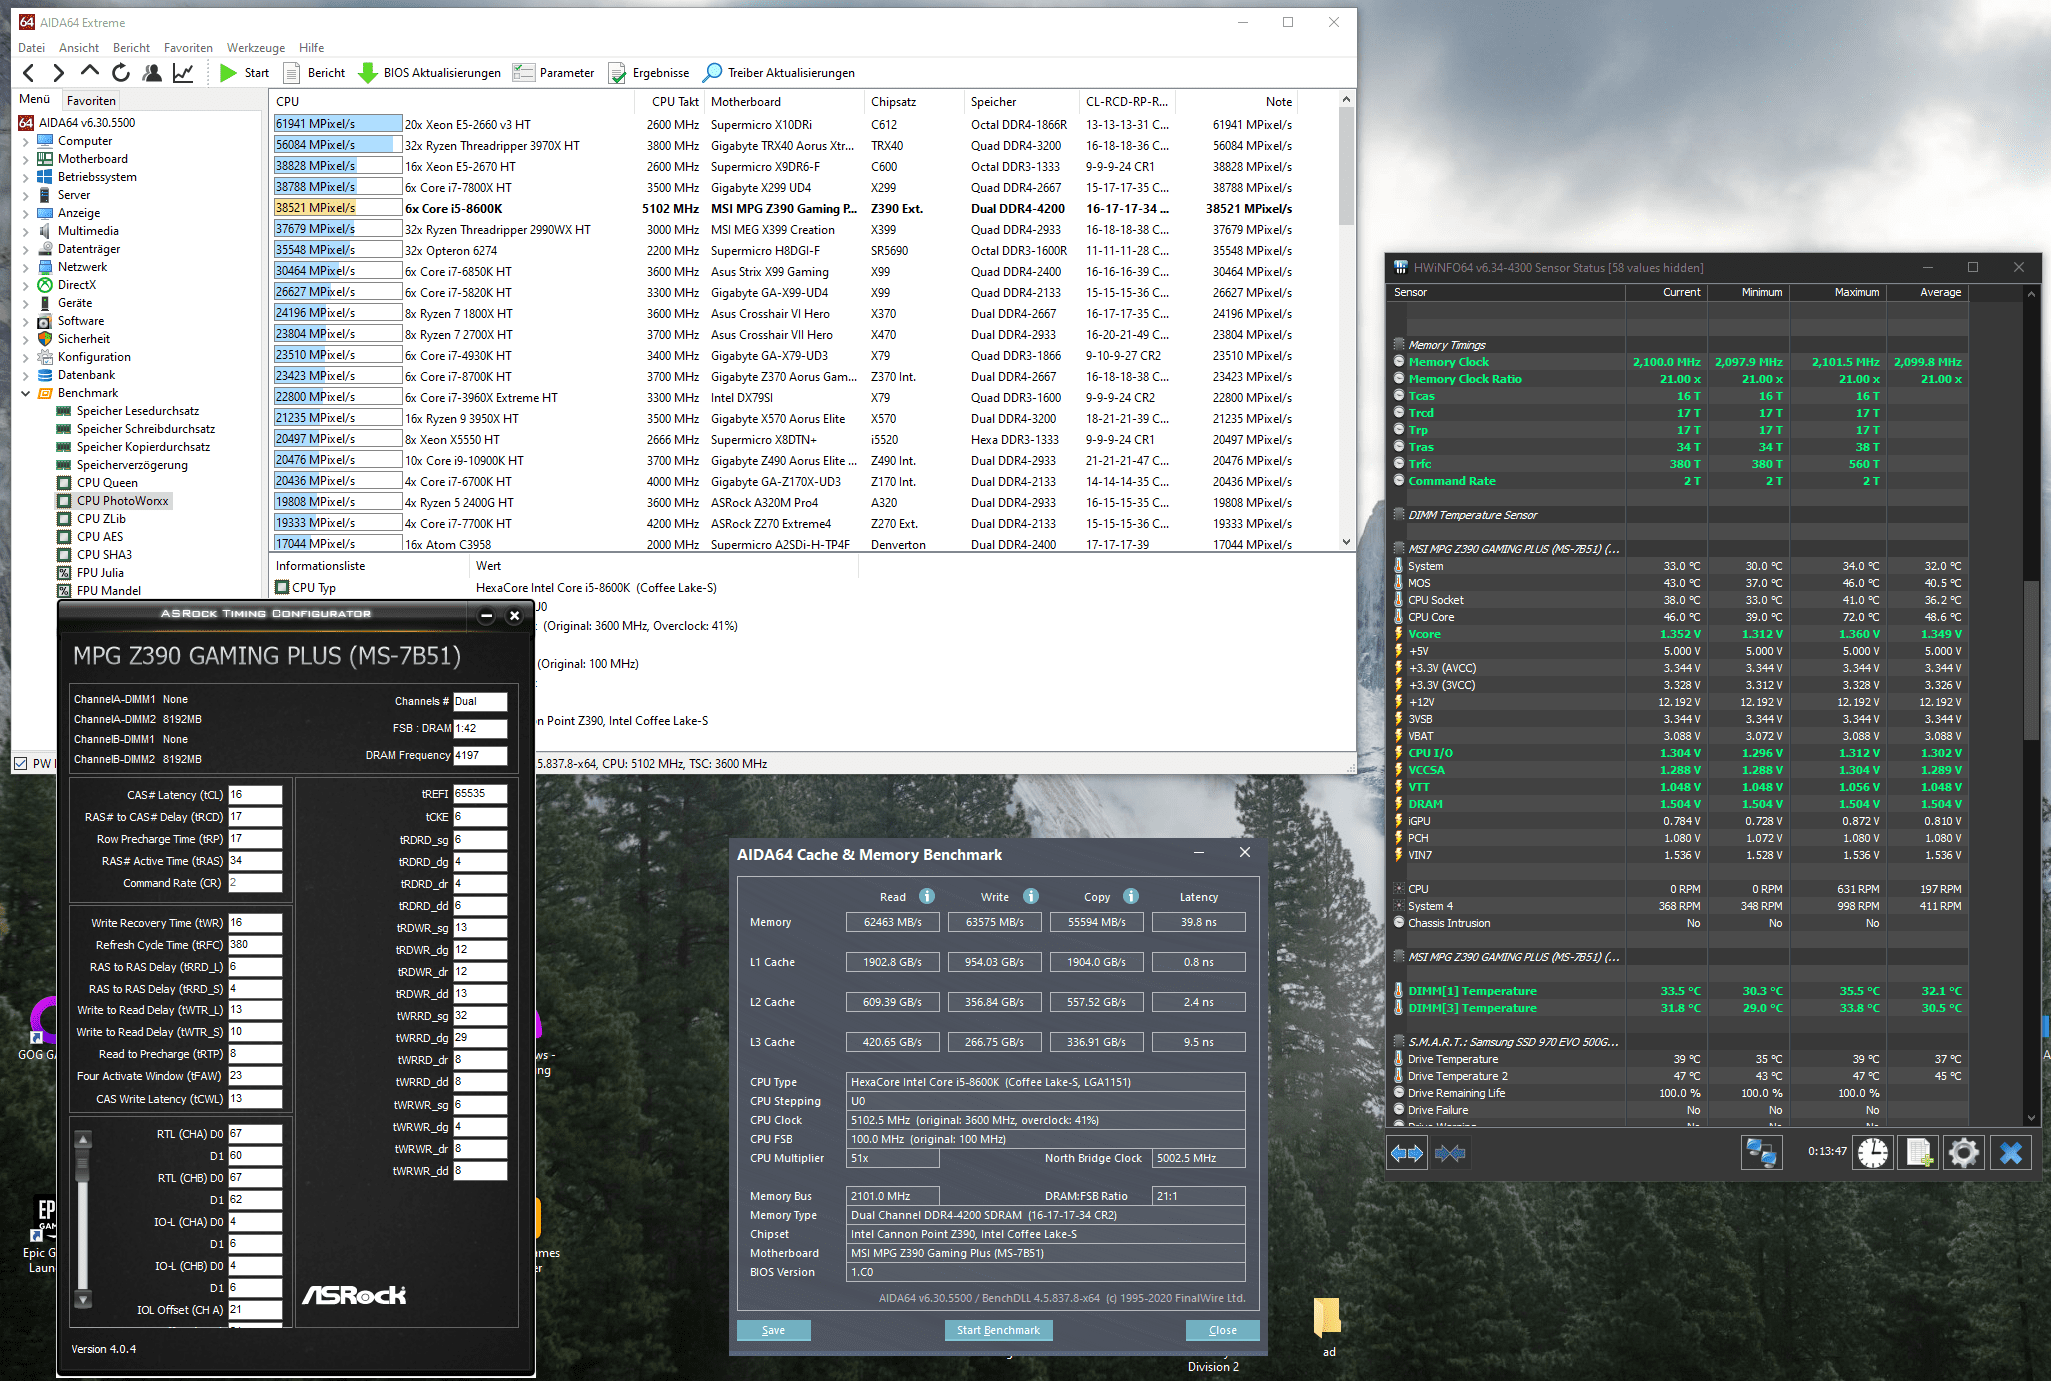
Task: Reset HWiNFO clock timer icon
Action: [x=1873, y=1153]
